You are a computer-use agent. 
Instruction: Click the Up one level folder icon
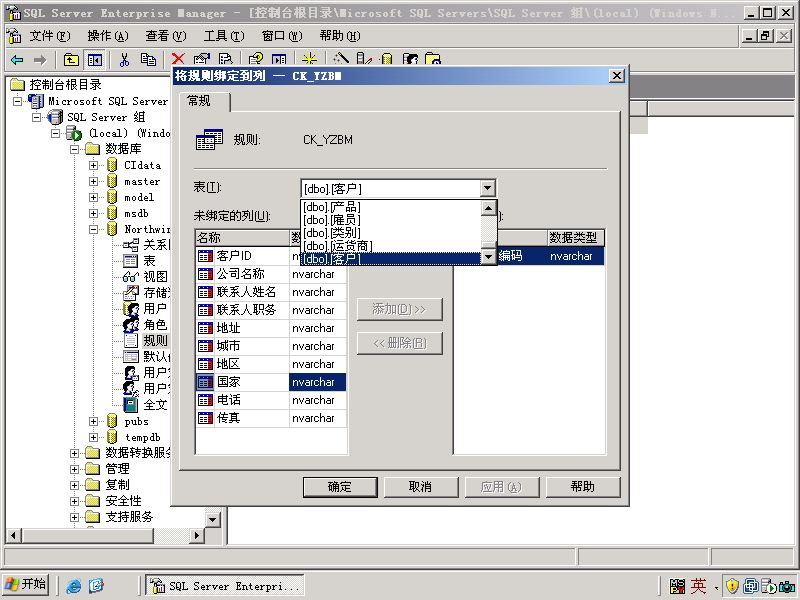[71, 60]
